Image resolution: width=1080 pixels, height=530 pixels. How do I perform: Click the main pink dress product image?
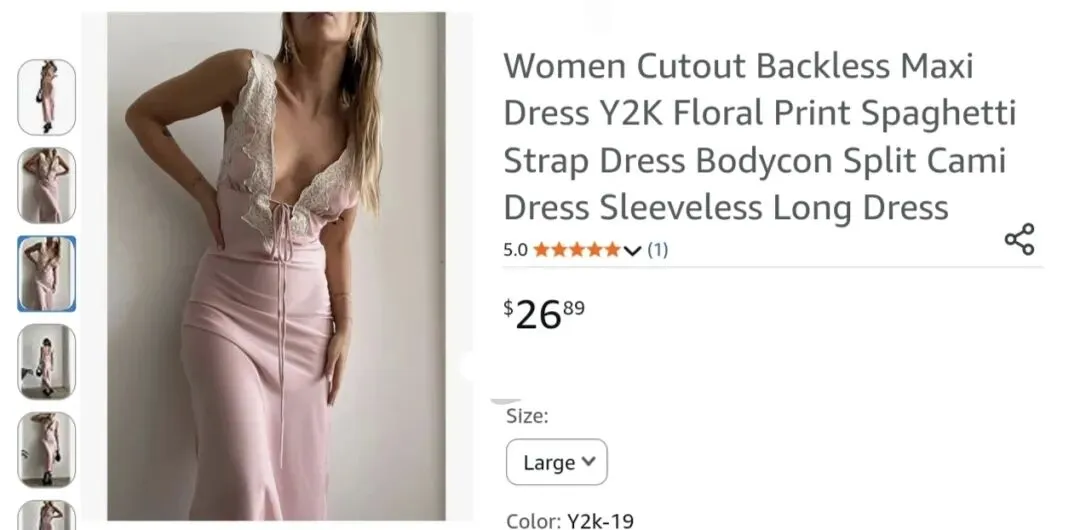pyautogui.click(x=276, y=266)
